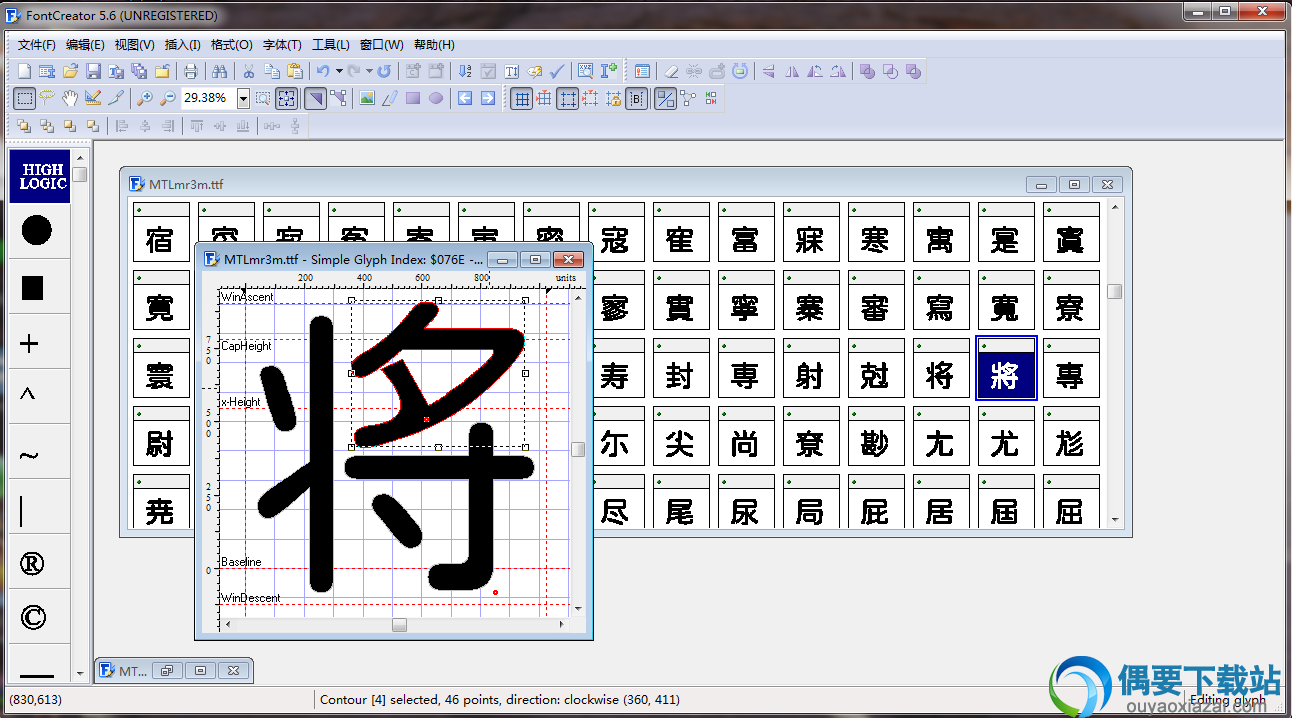Select the Hand pan tool
The image size is (1292, 718).
coord(70,98)
